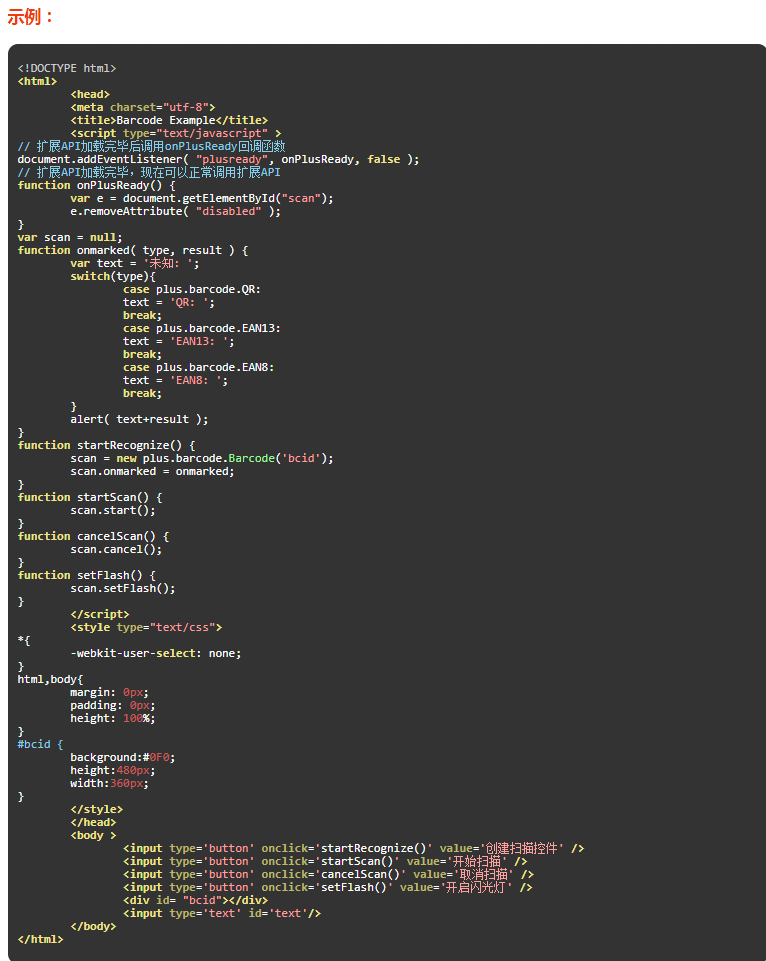Click 'function setFlash() {' line
Screen dimensions: 766x961
(x=87, y=575)
